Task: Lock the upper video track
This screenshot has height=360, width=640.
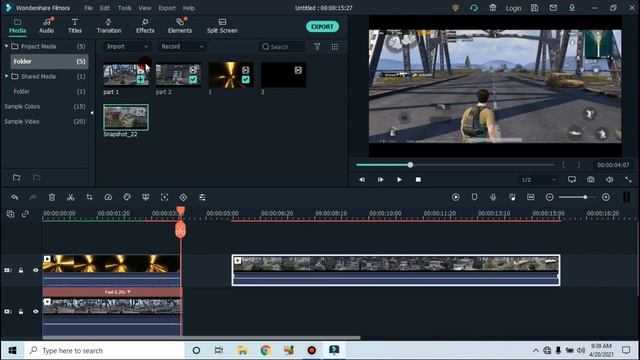Action: (x=21, y=270)
